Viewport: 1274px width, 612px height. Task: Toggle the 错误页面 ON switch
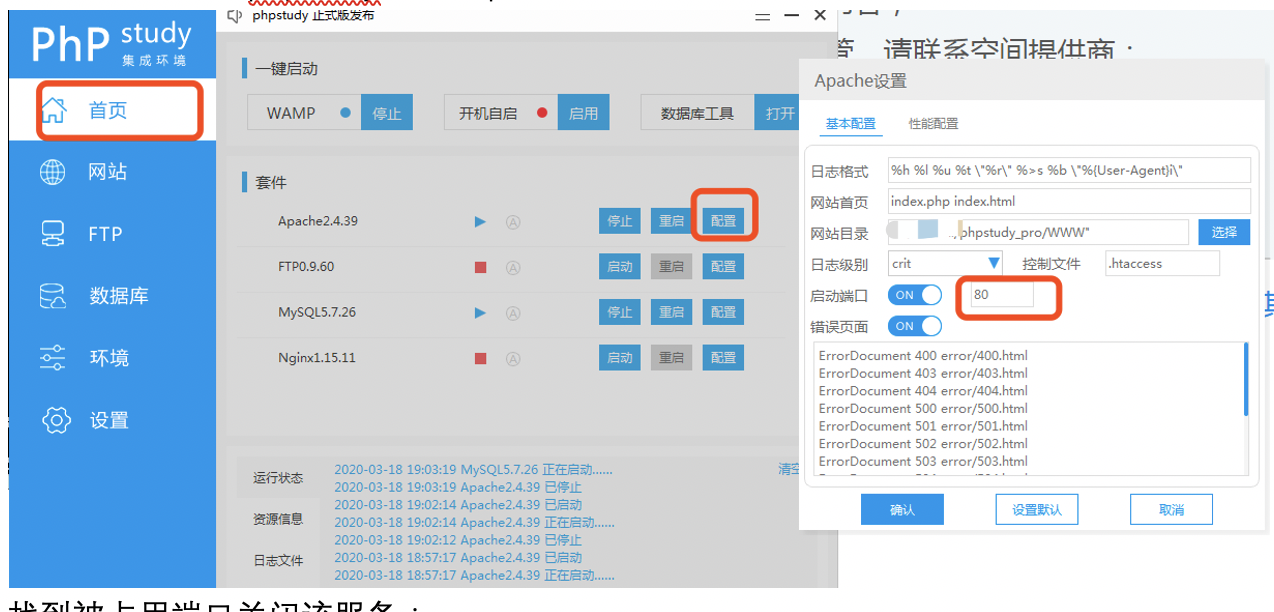[x=915, y=326]
